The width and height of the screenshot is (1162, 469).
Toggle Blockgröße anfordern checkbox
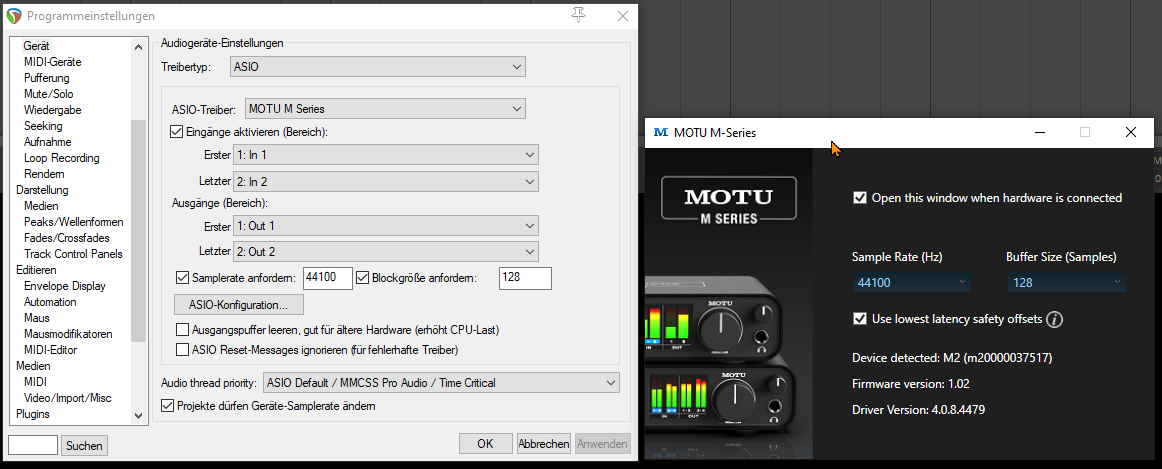click(362, 278)
